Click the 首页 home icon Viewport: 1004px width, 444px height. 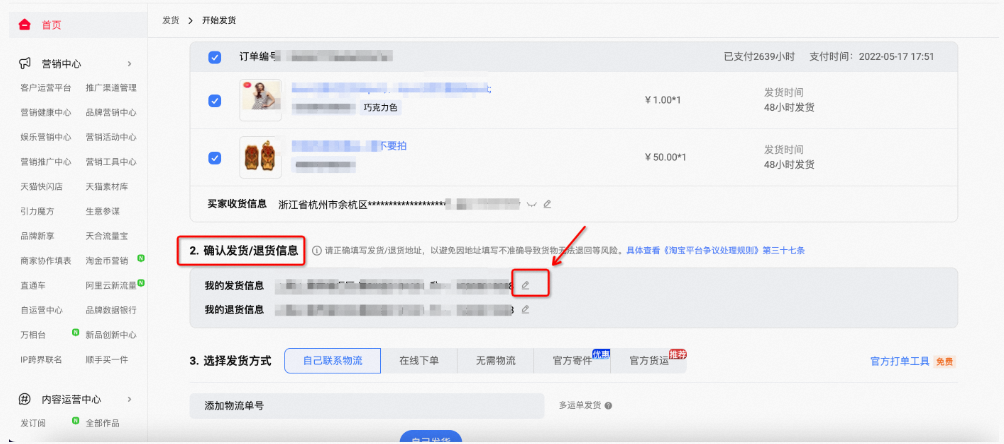pyautogui.click(x=24, y=25)
